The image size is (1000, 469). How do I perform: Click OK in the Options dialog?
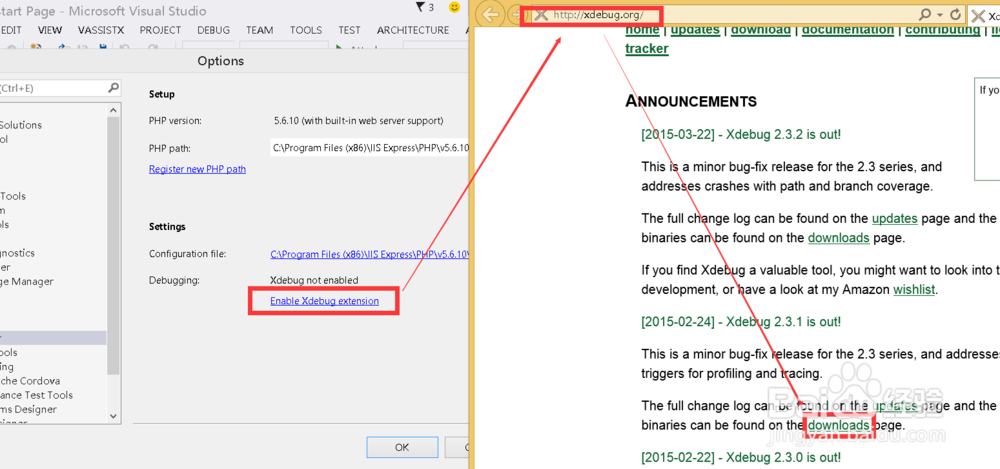[402, 447]
